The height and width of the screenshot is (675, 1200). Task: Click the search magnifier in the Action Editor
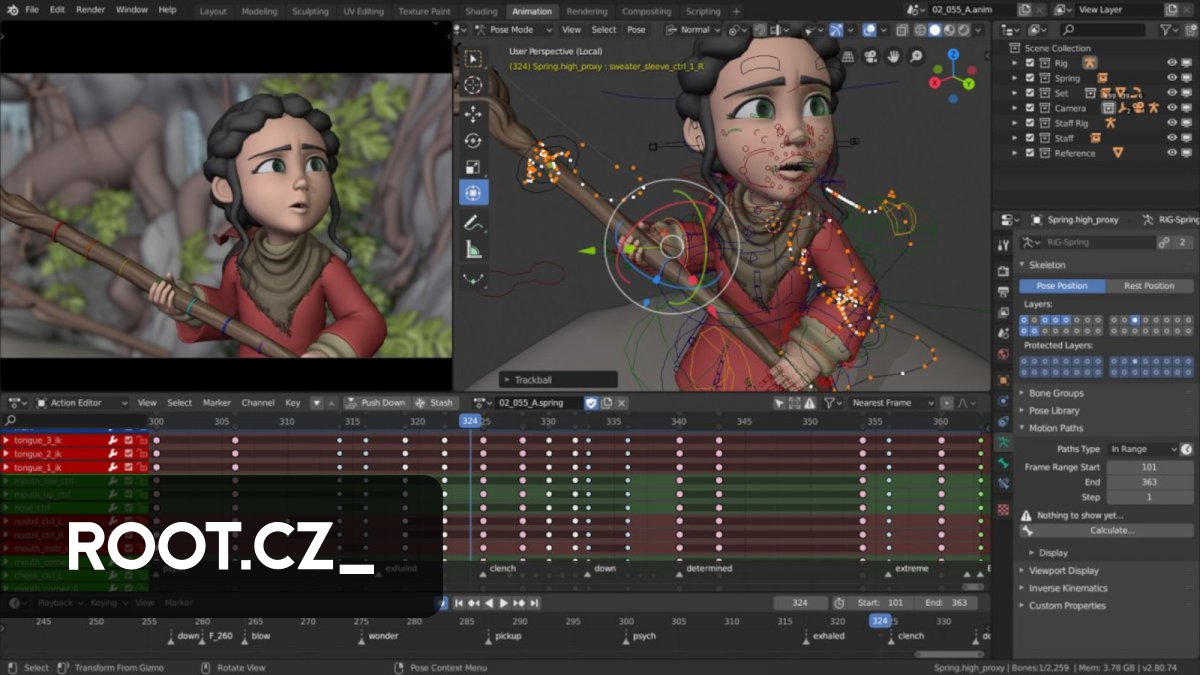(x=11, y=420)
